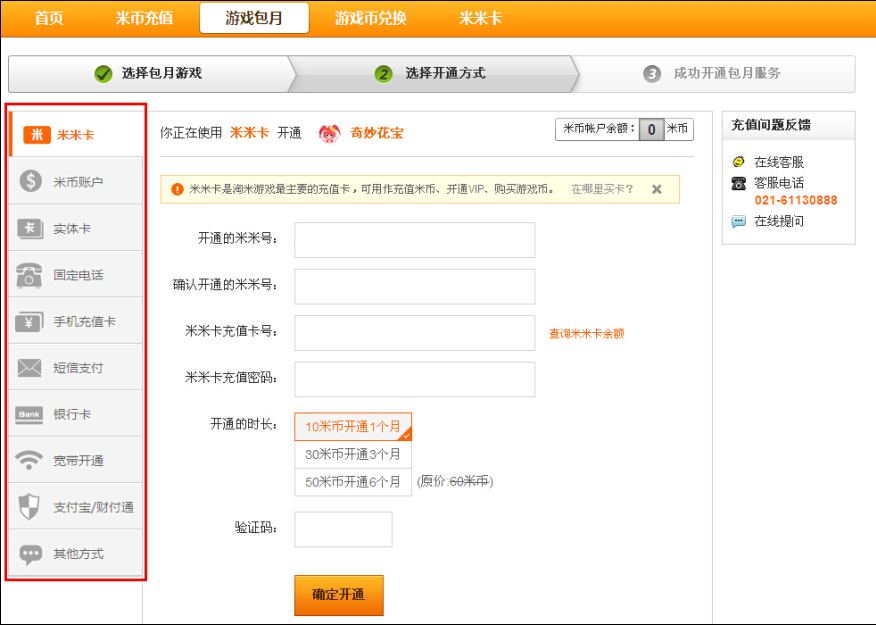Select 支付宝/财付通 payment method label

click(x=93, y=507)
